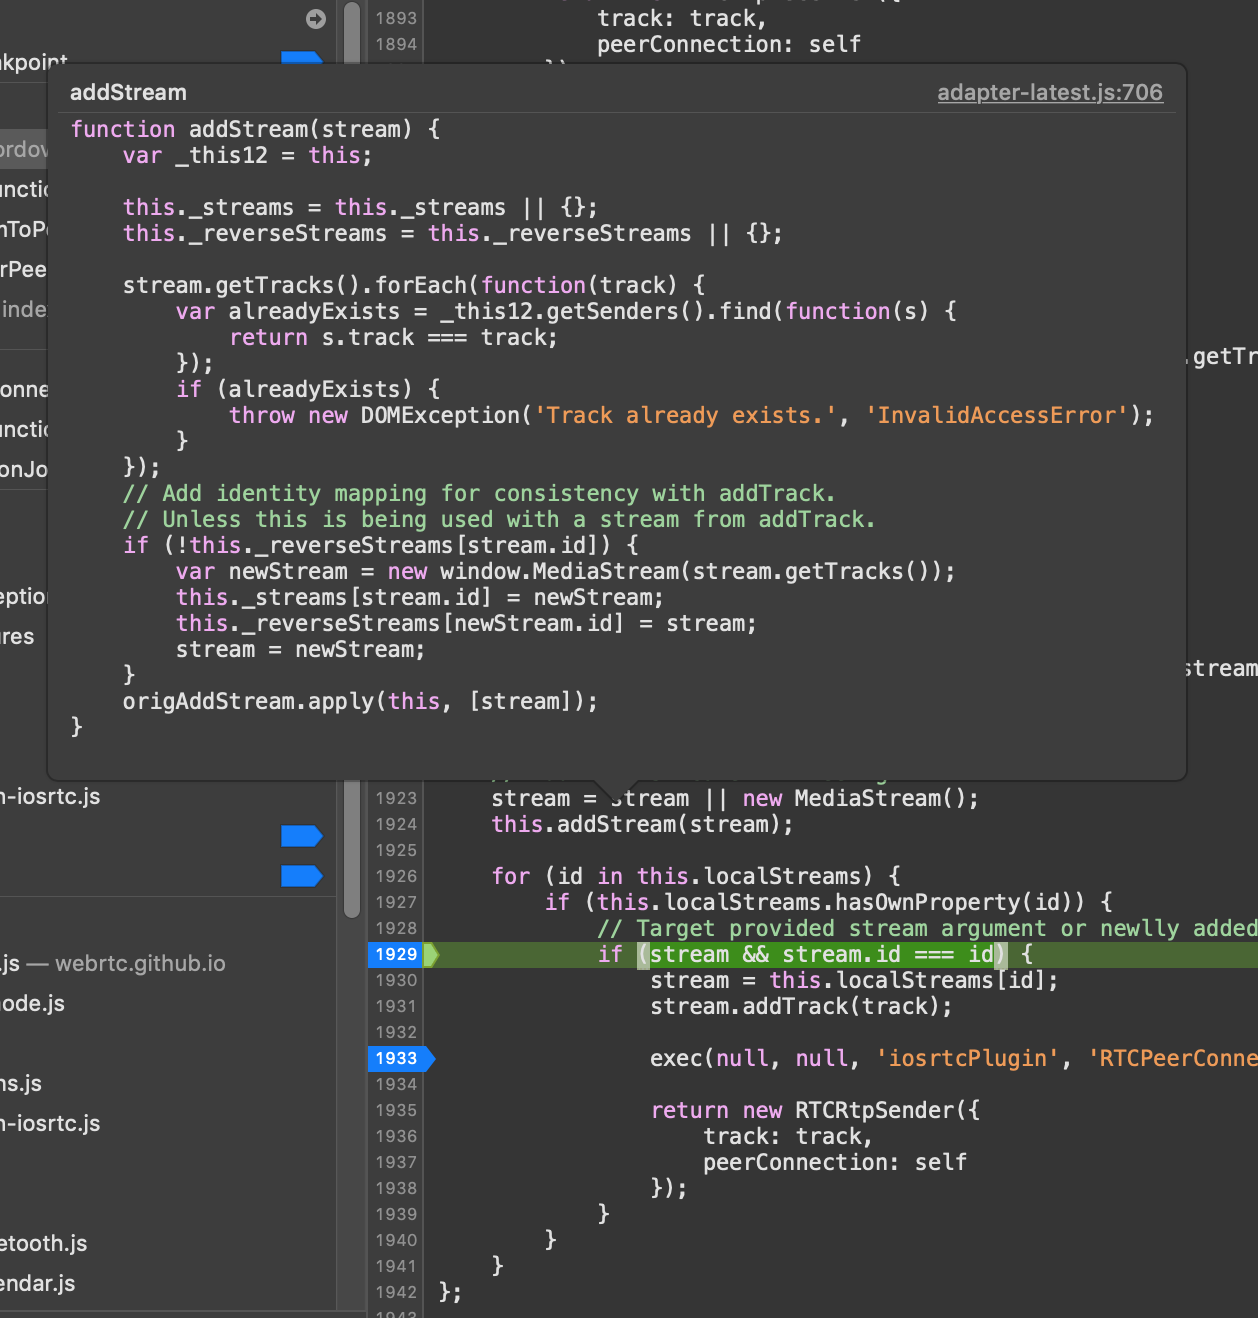Click the sidebar scrollbar thumb next to line 1893

pyautogui.click(x=351, y=33)
